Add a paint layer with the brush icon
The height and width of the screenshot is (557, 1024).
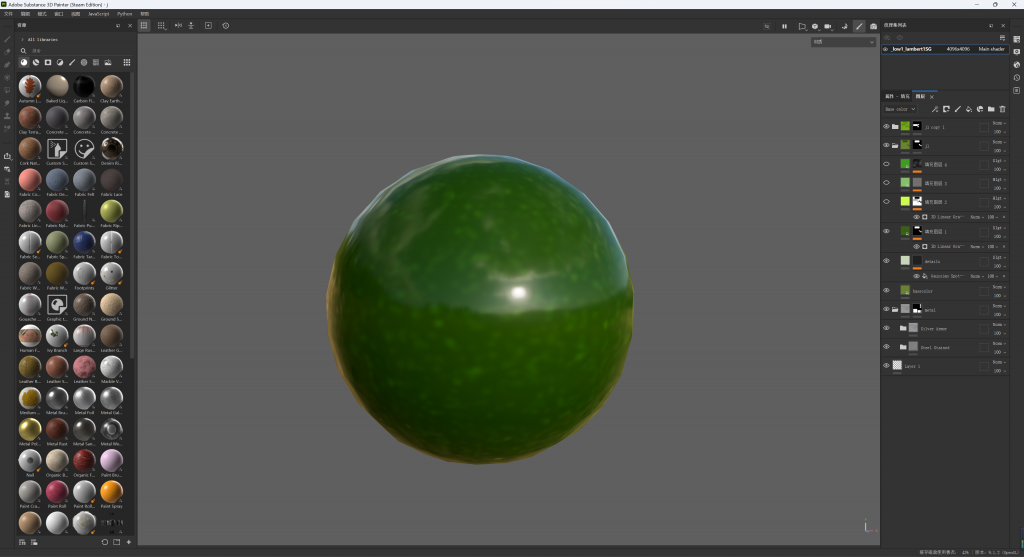point(957,109)
